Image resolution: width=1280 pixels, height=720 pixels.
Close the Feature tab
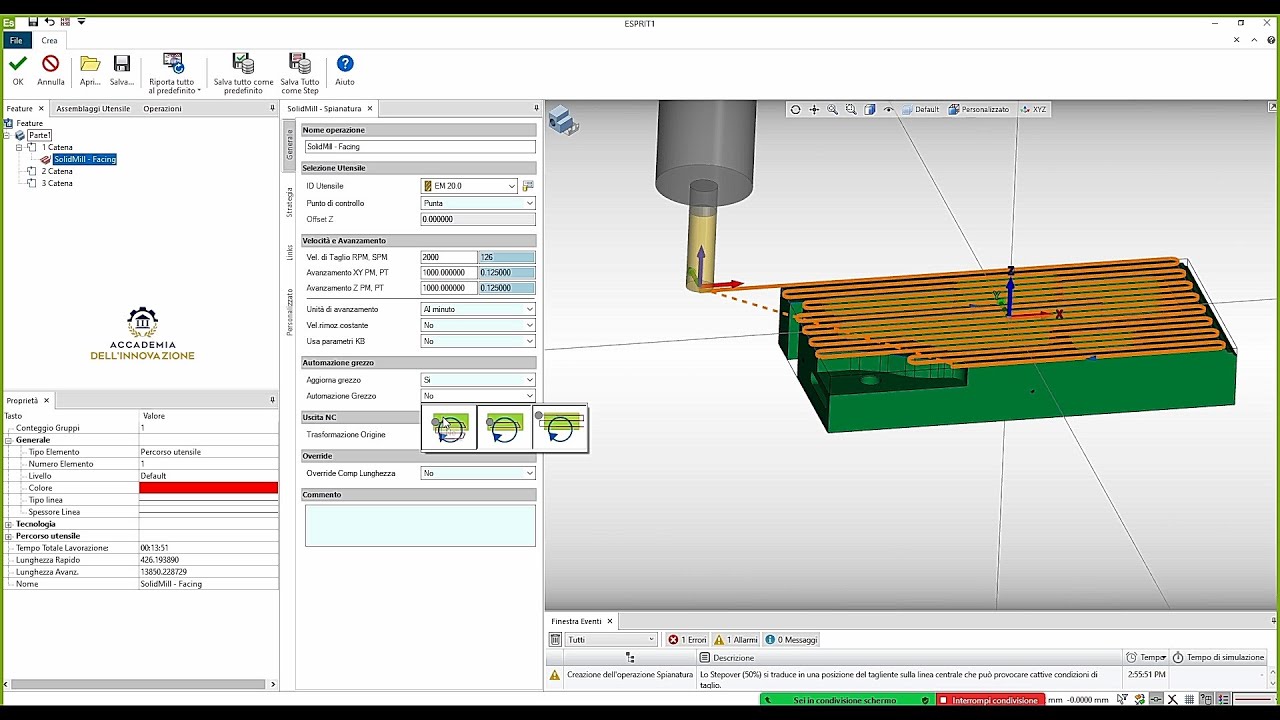click(x=41, y=108)
